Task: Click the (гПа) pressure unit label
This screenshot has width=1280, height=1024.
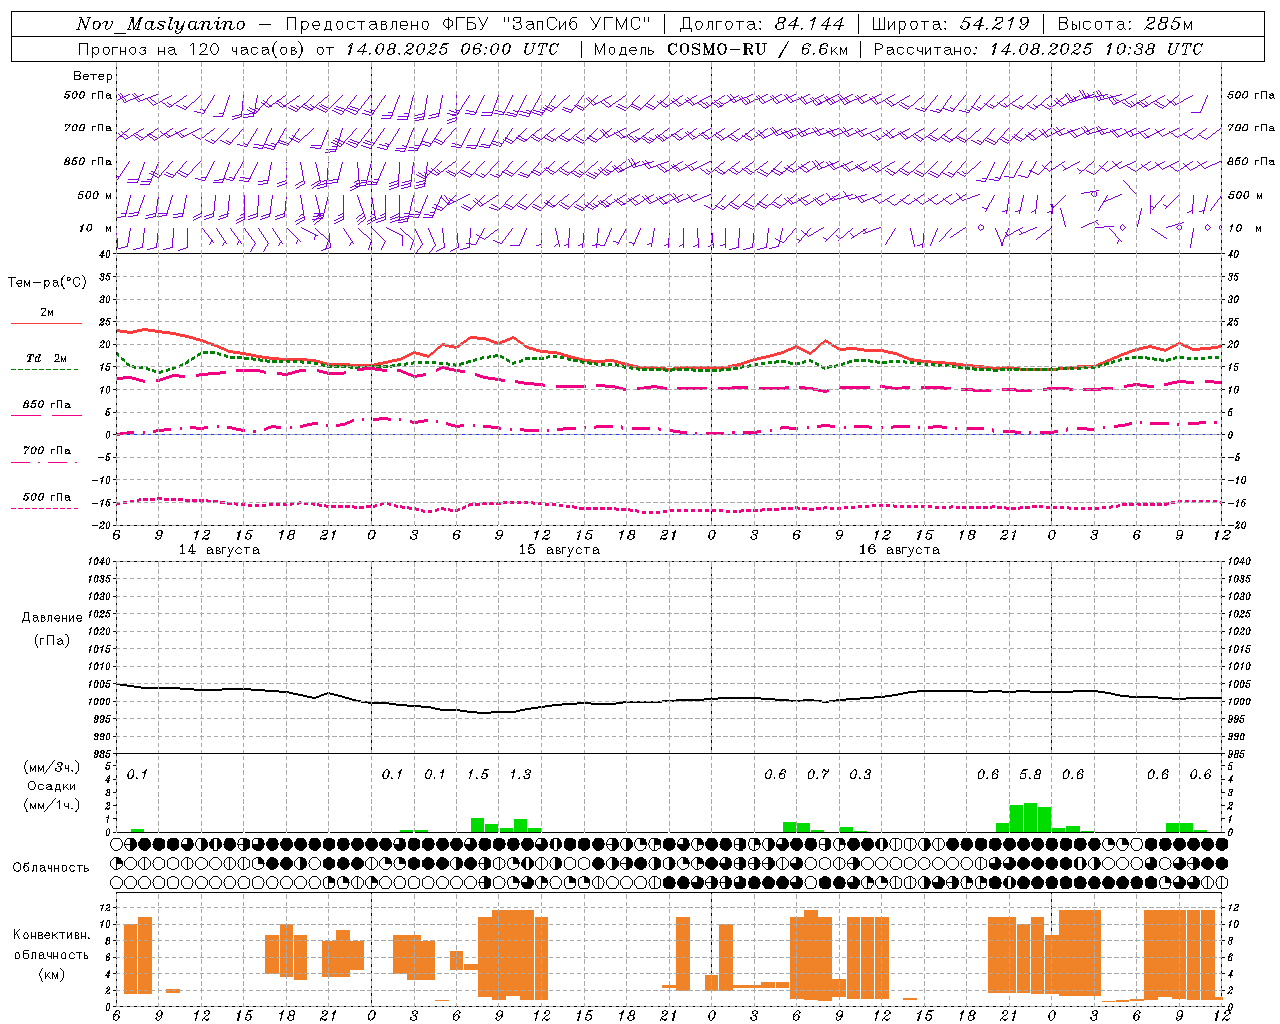Action: click(52, 640)
